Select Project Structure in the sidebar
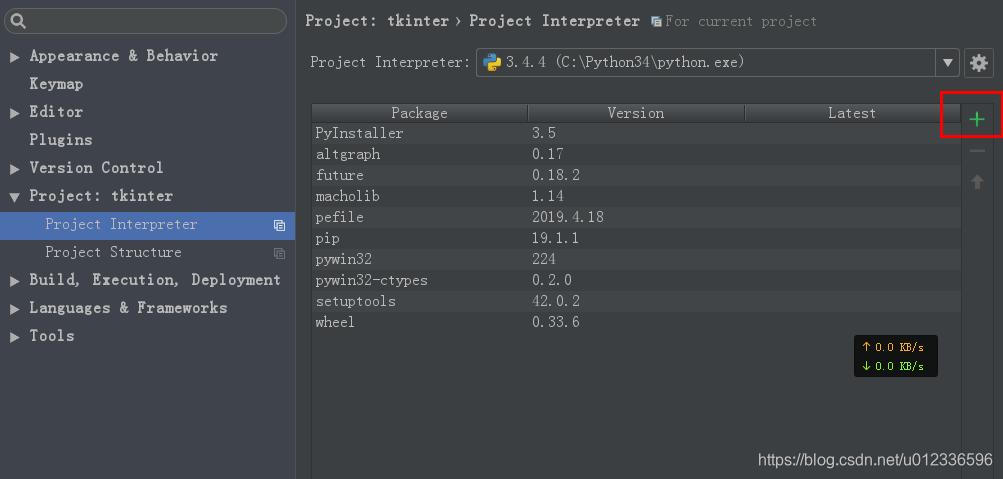This screenshot has height=479, width=1003. click(113, 252)
